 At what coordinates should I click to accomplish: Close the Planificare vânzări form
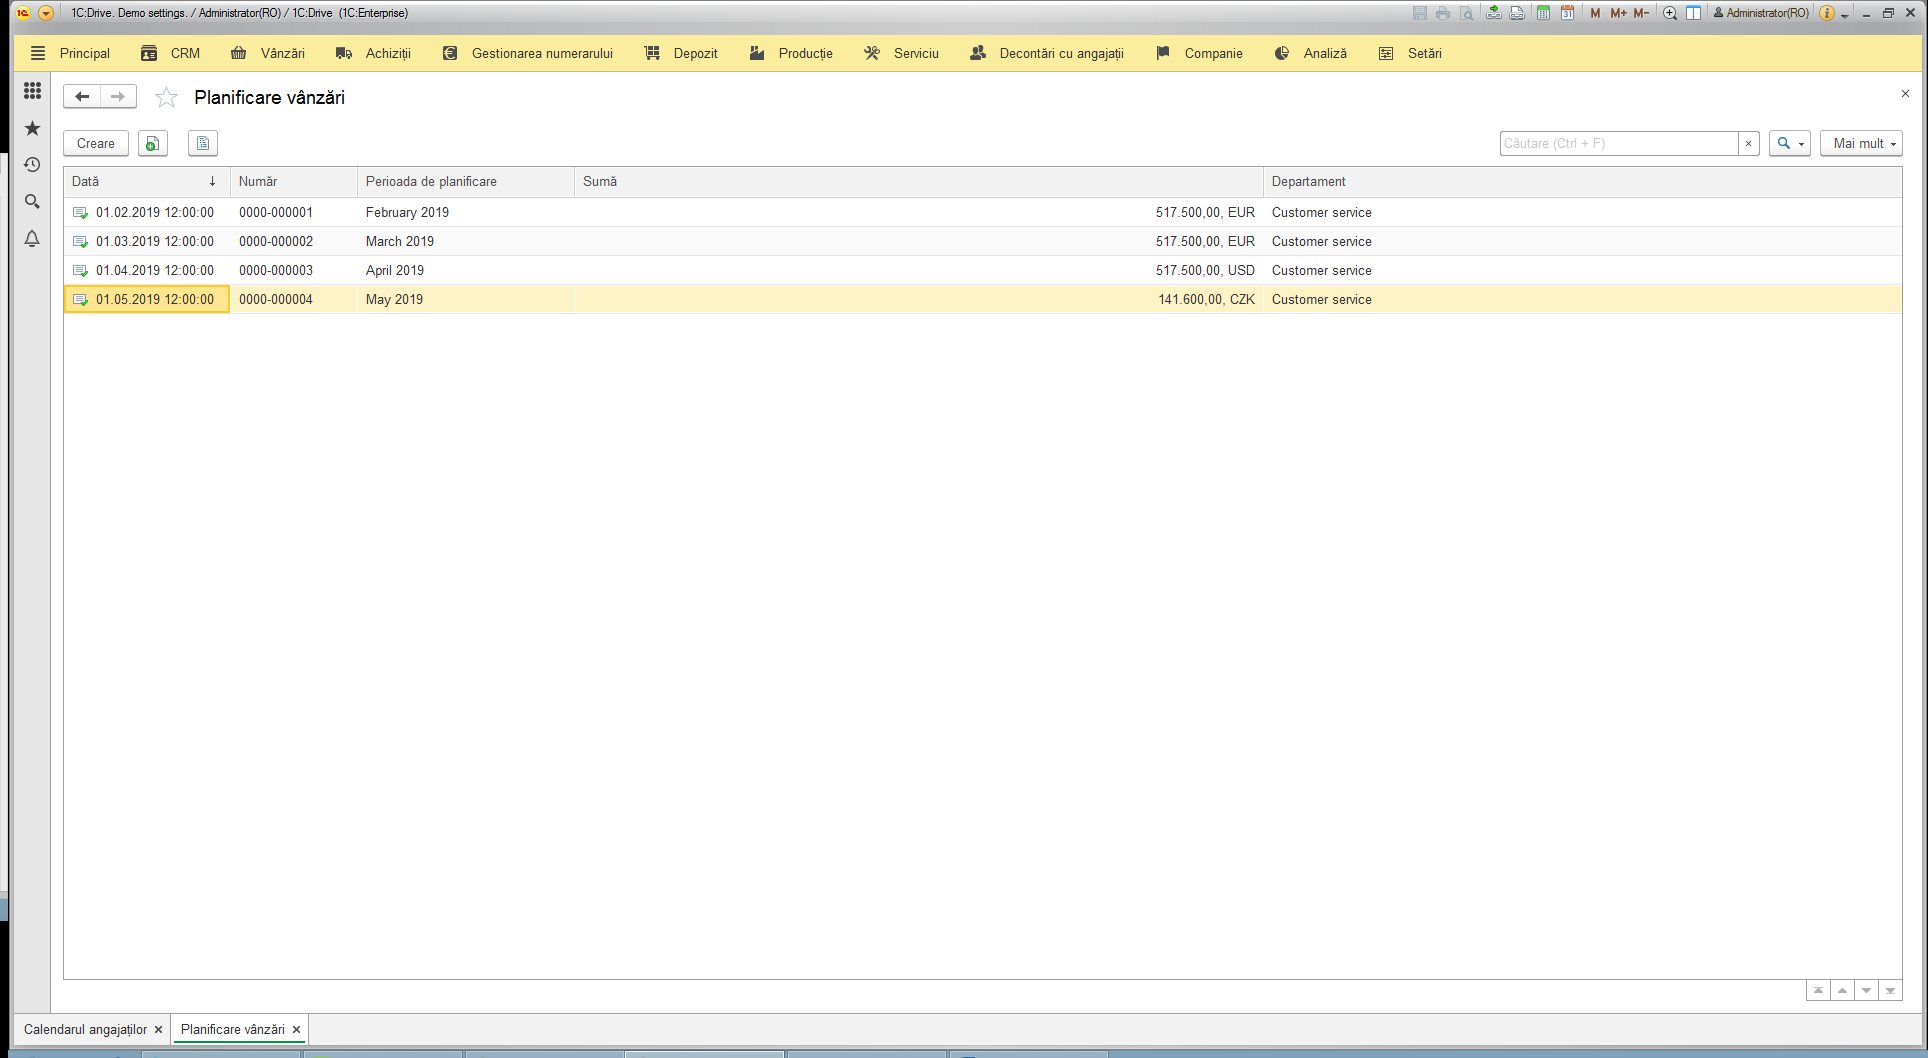point(1905,94)
